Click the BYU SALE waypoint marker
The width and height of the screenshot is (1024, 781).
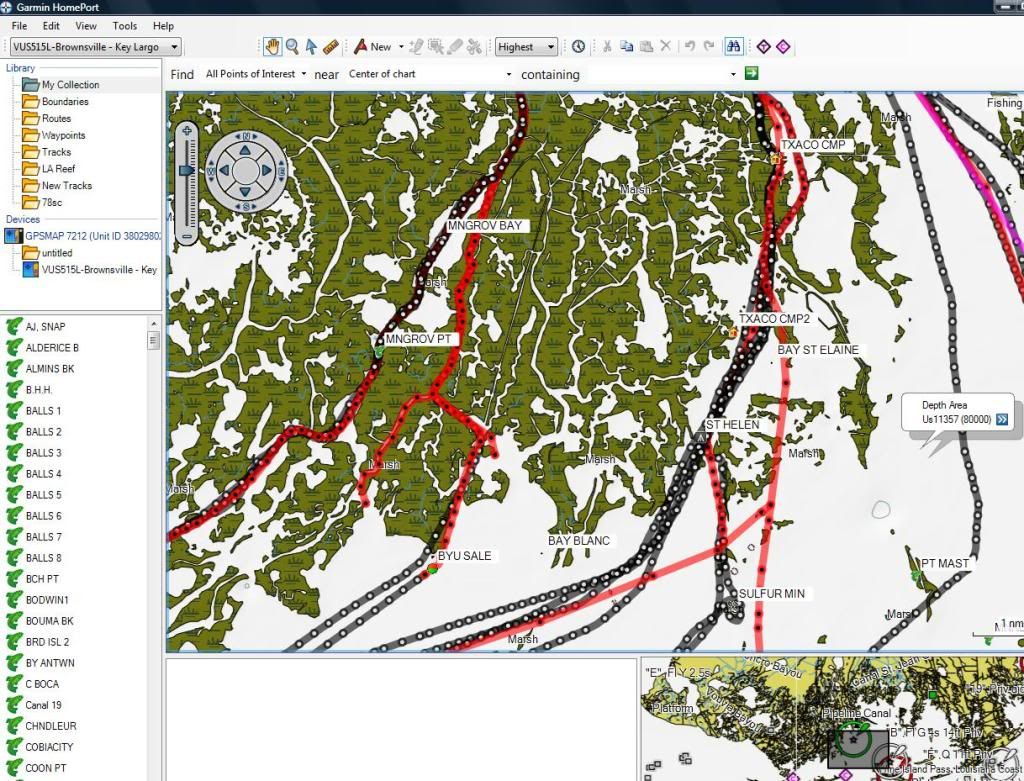point(432,569)
